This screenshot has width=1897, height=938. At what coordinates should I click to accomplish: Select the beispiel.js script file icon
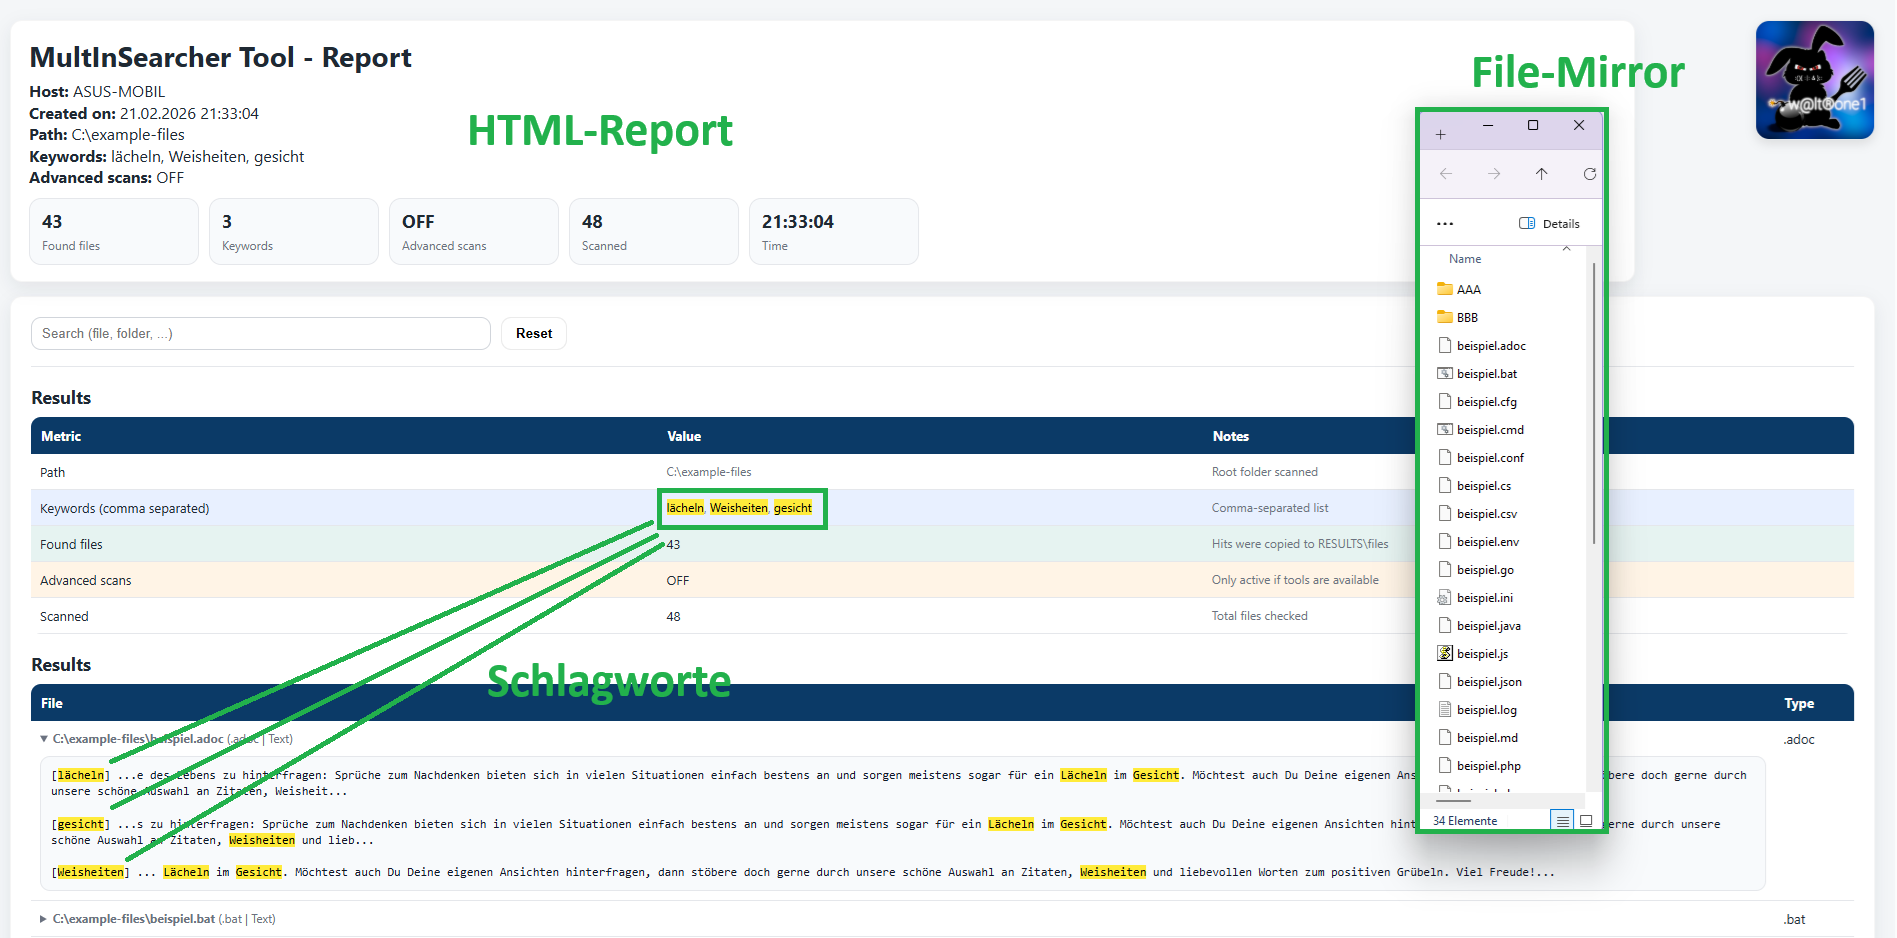pyautogui.click(x=1444, y=653)
